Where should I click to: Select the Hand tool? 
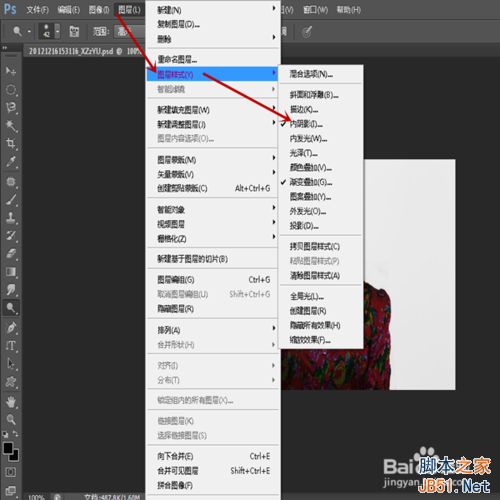(x=11, y=402)
